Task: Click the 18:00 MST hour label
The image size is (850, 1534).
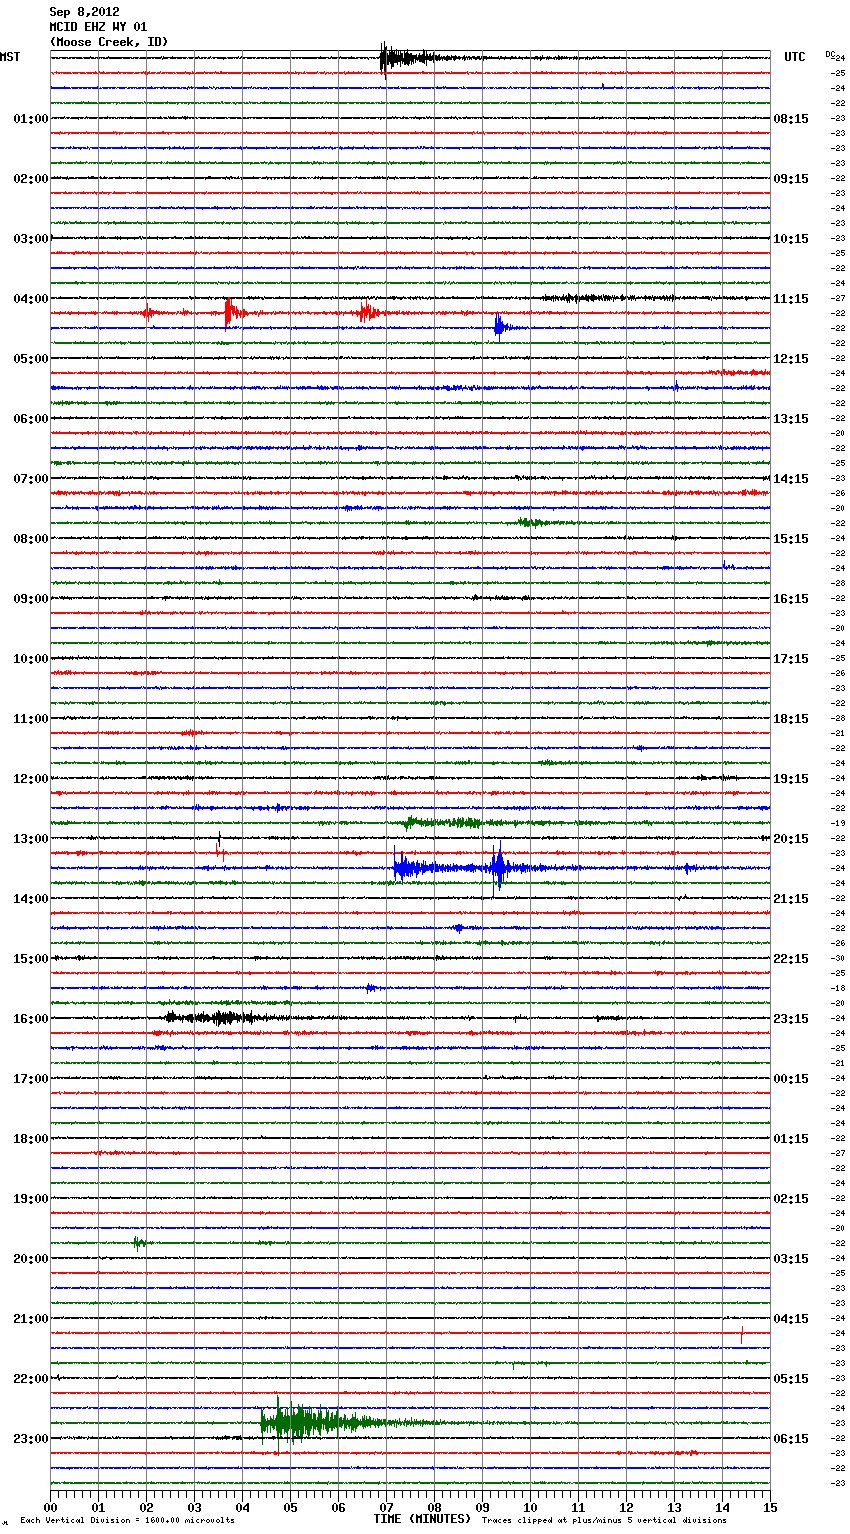Action: (30, 1139)
